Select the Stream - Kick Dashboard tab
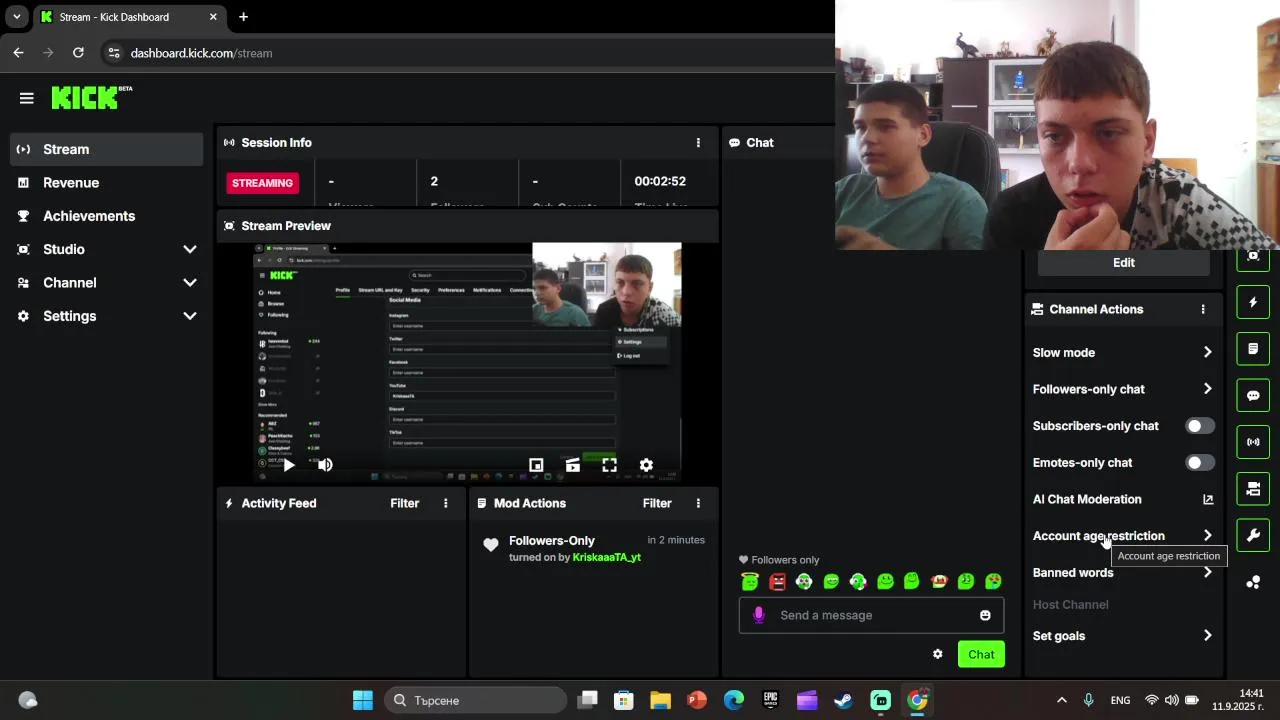The width and height of the screenshot is (1280, 720). click(x=129, y=17)
